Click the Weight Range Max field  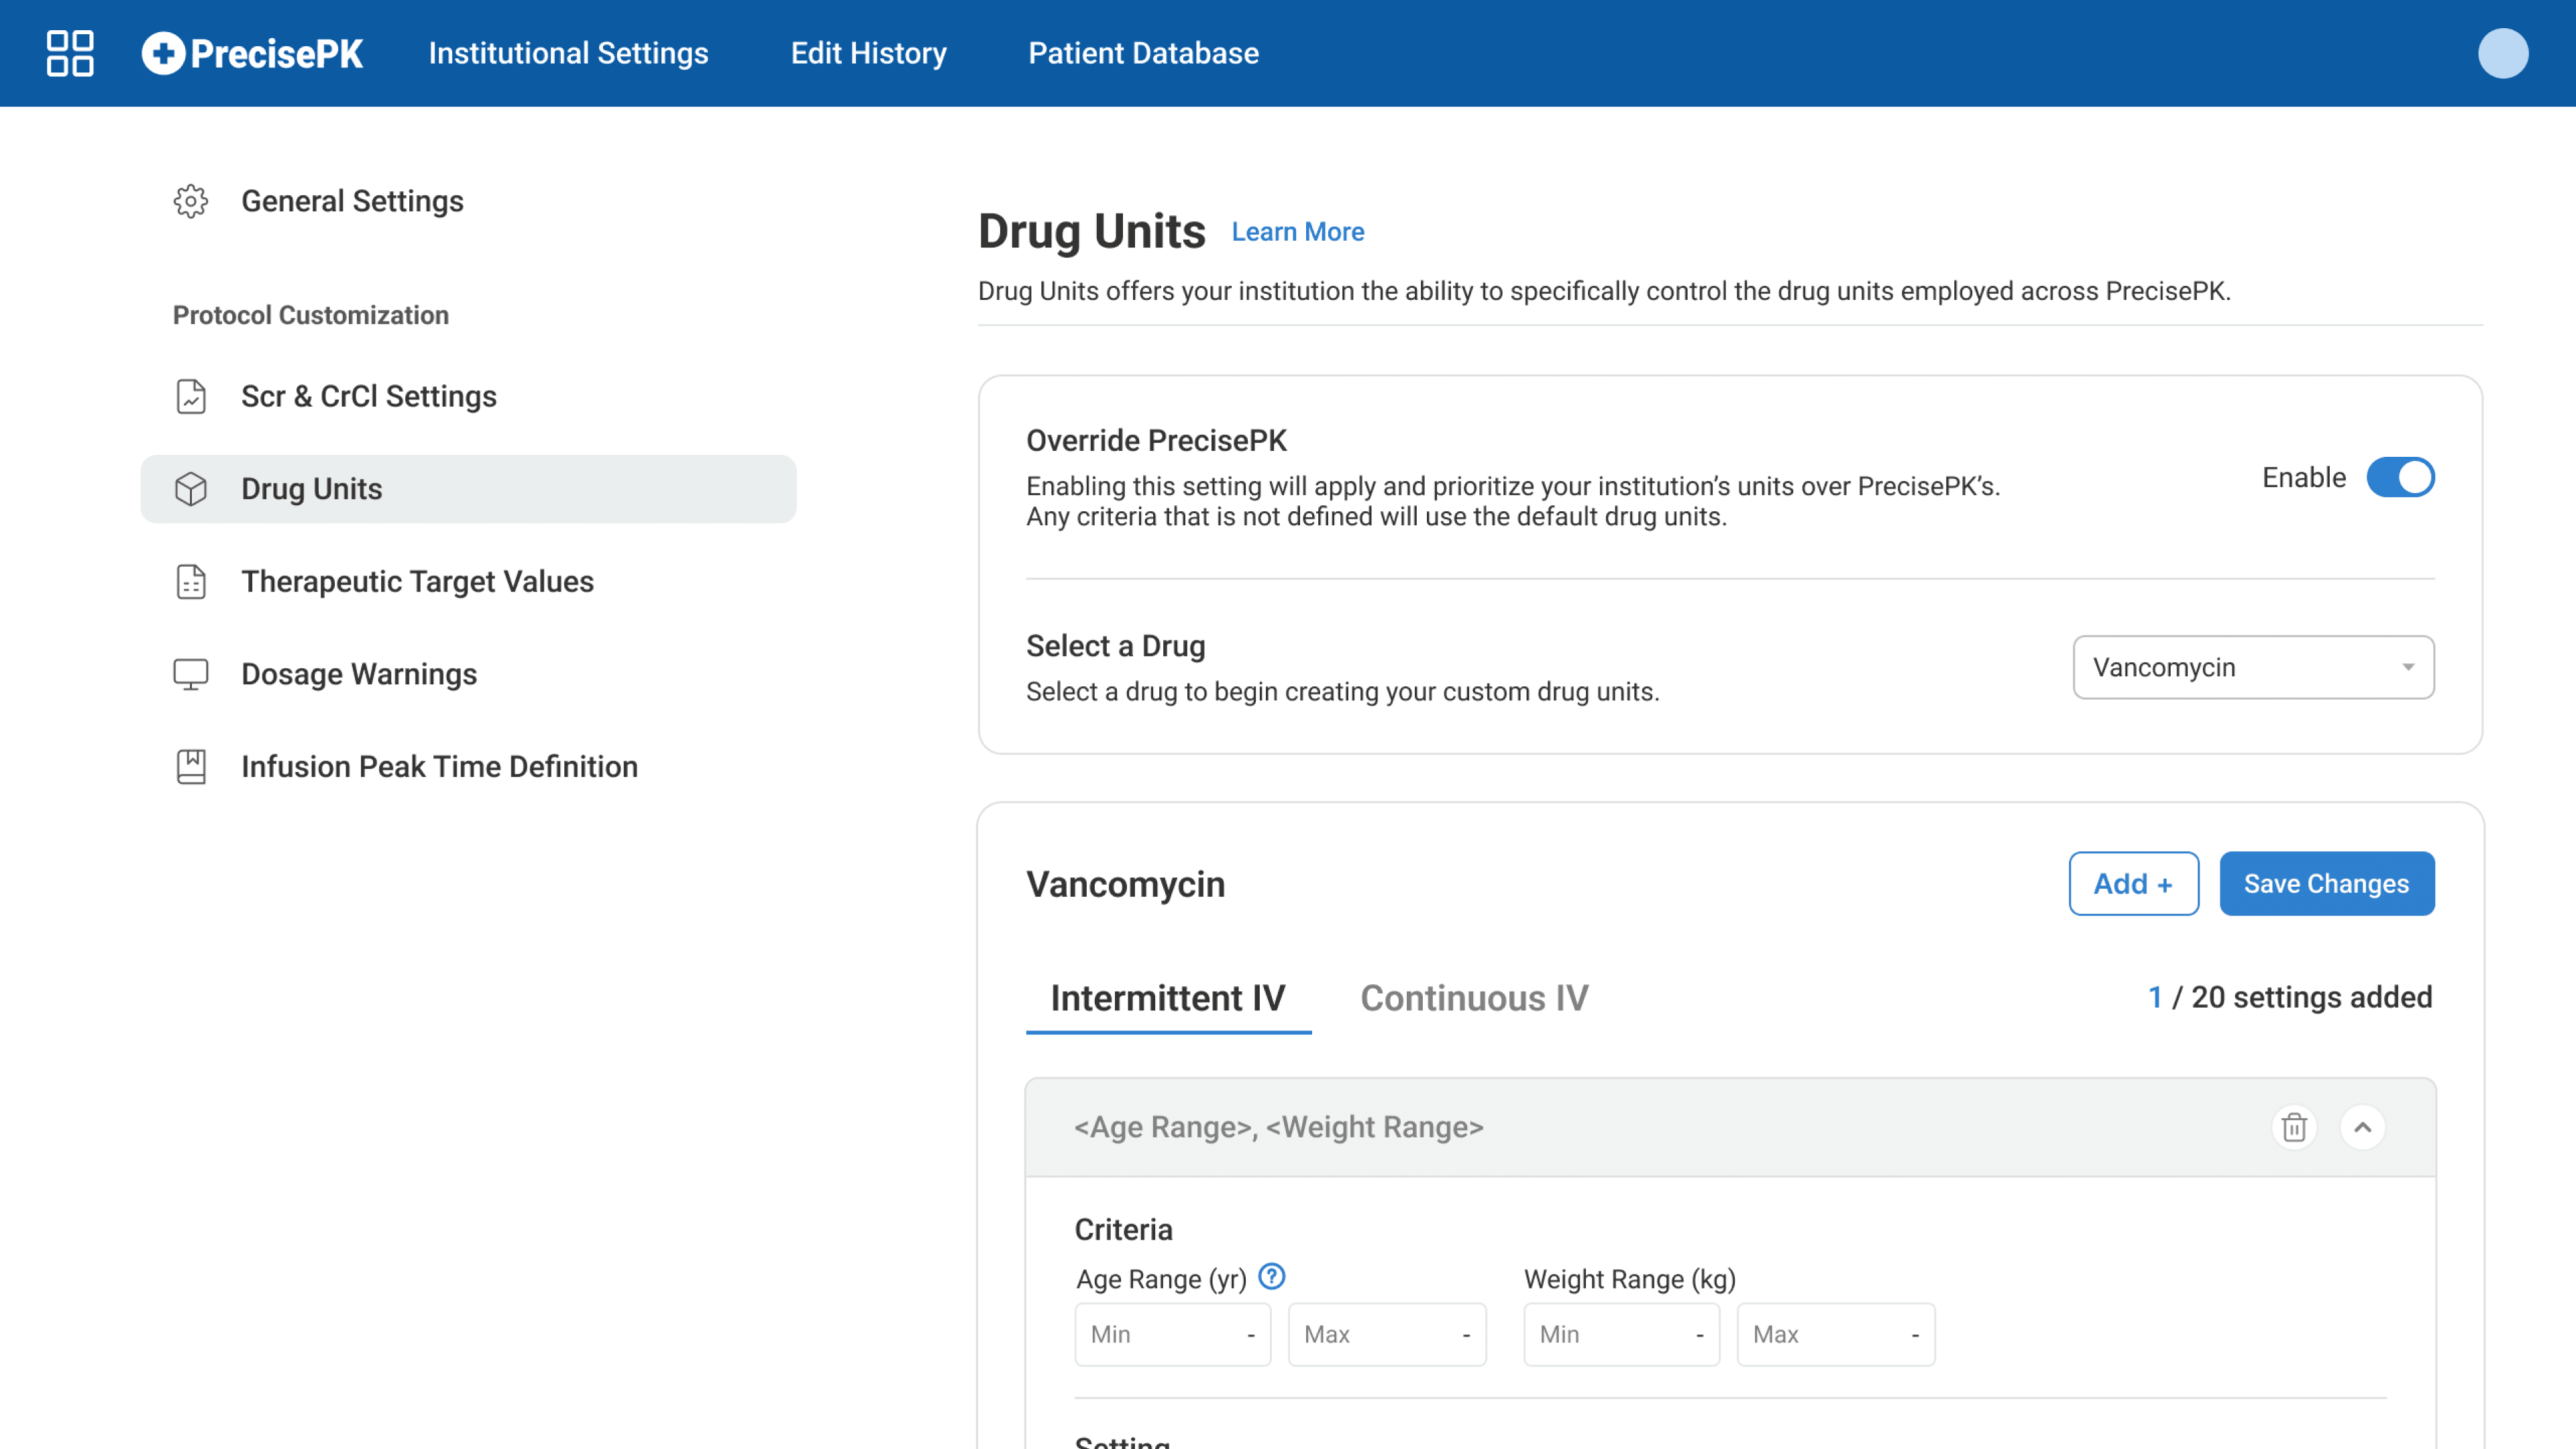click(x=1835, y=1334)
